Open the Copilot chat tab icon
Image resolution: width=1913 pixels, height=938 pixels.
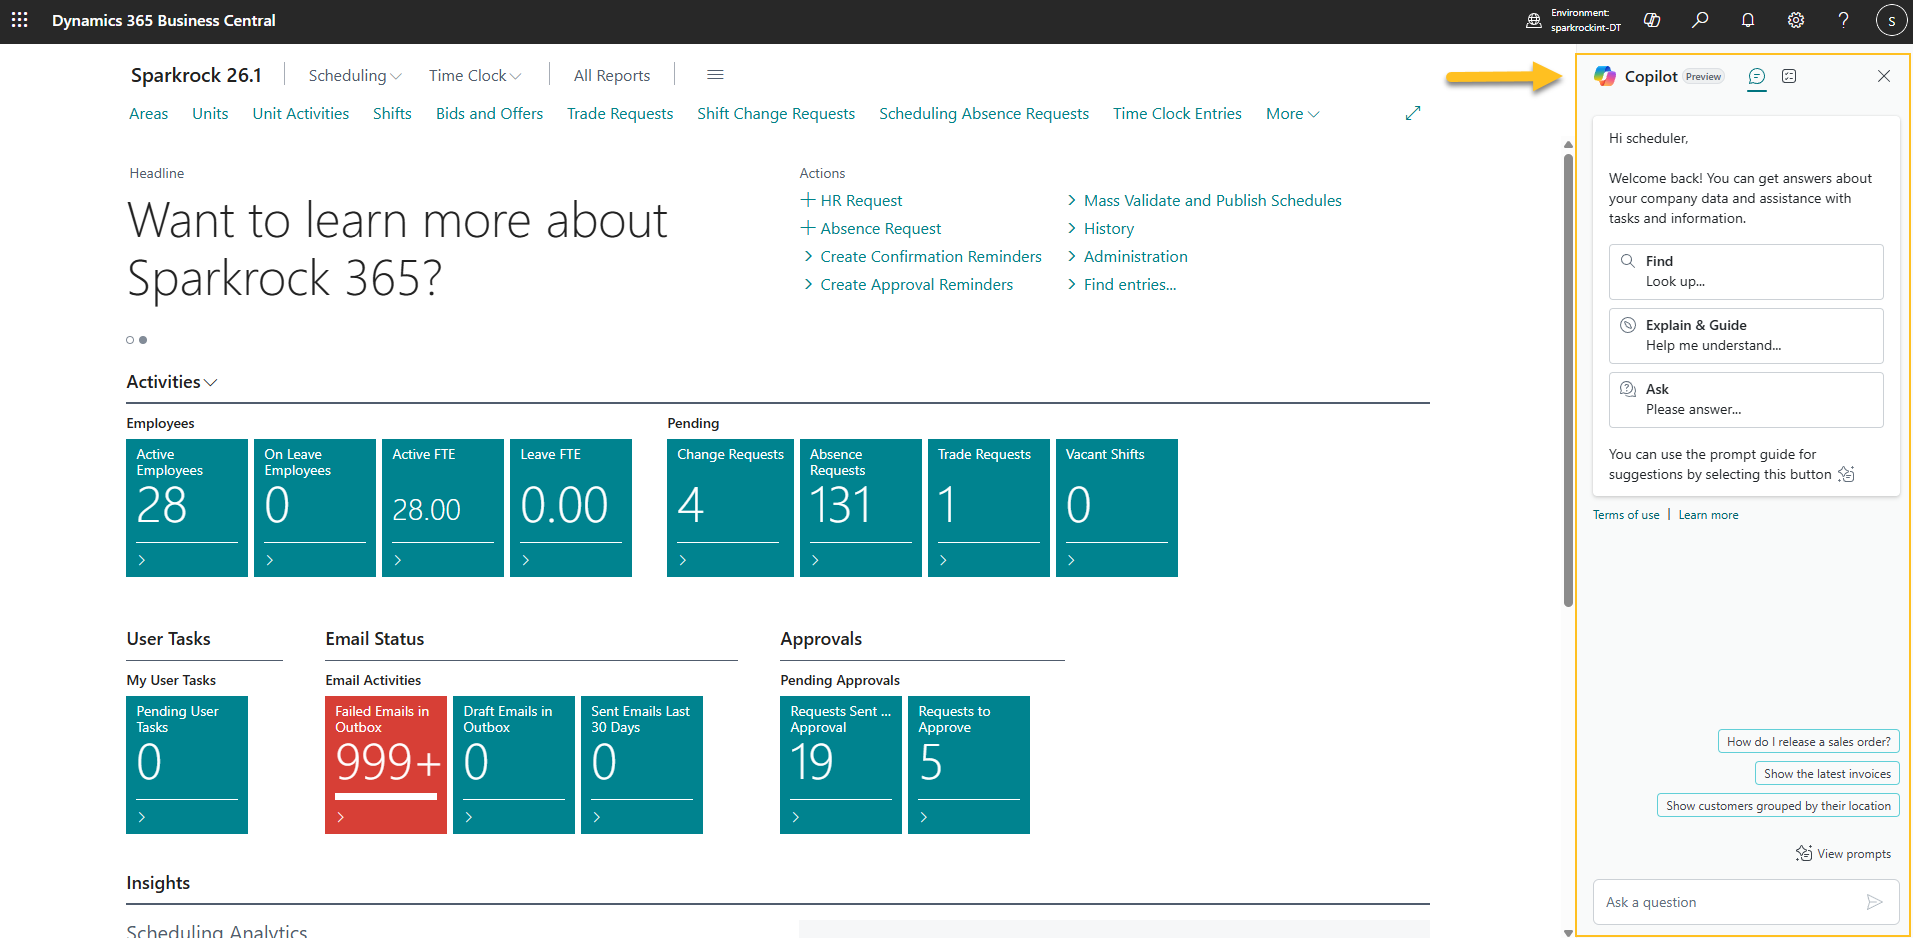(x=1756, y=76)
